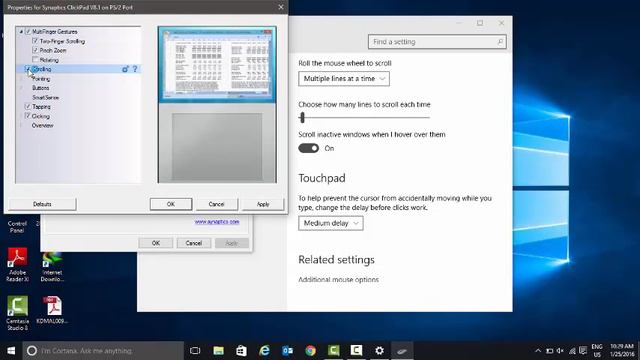Click the Defaults button
This screenshot has width=640, height=360.
(x=42, y=204)
